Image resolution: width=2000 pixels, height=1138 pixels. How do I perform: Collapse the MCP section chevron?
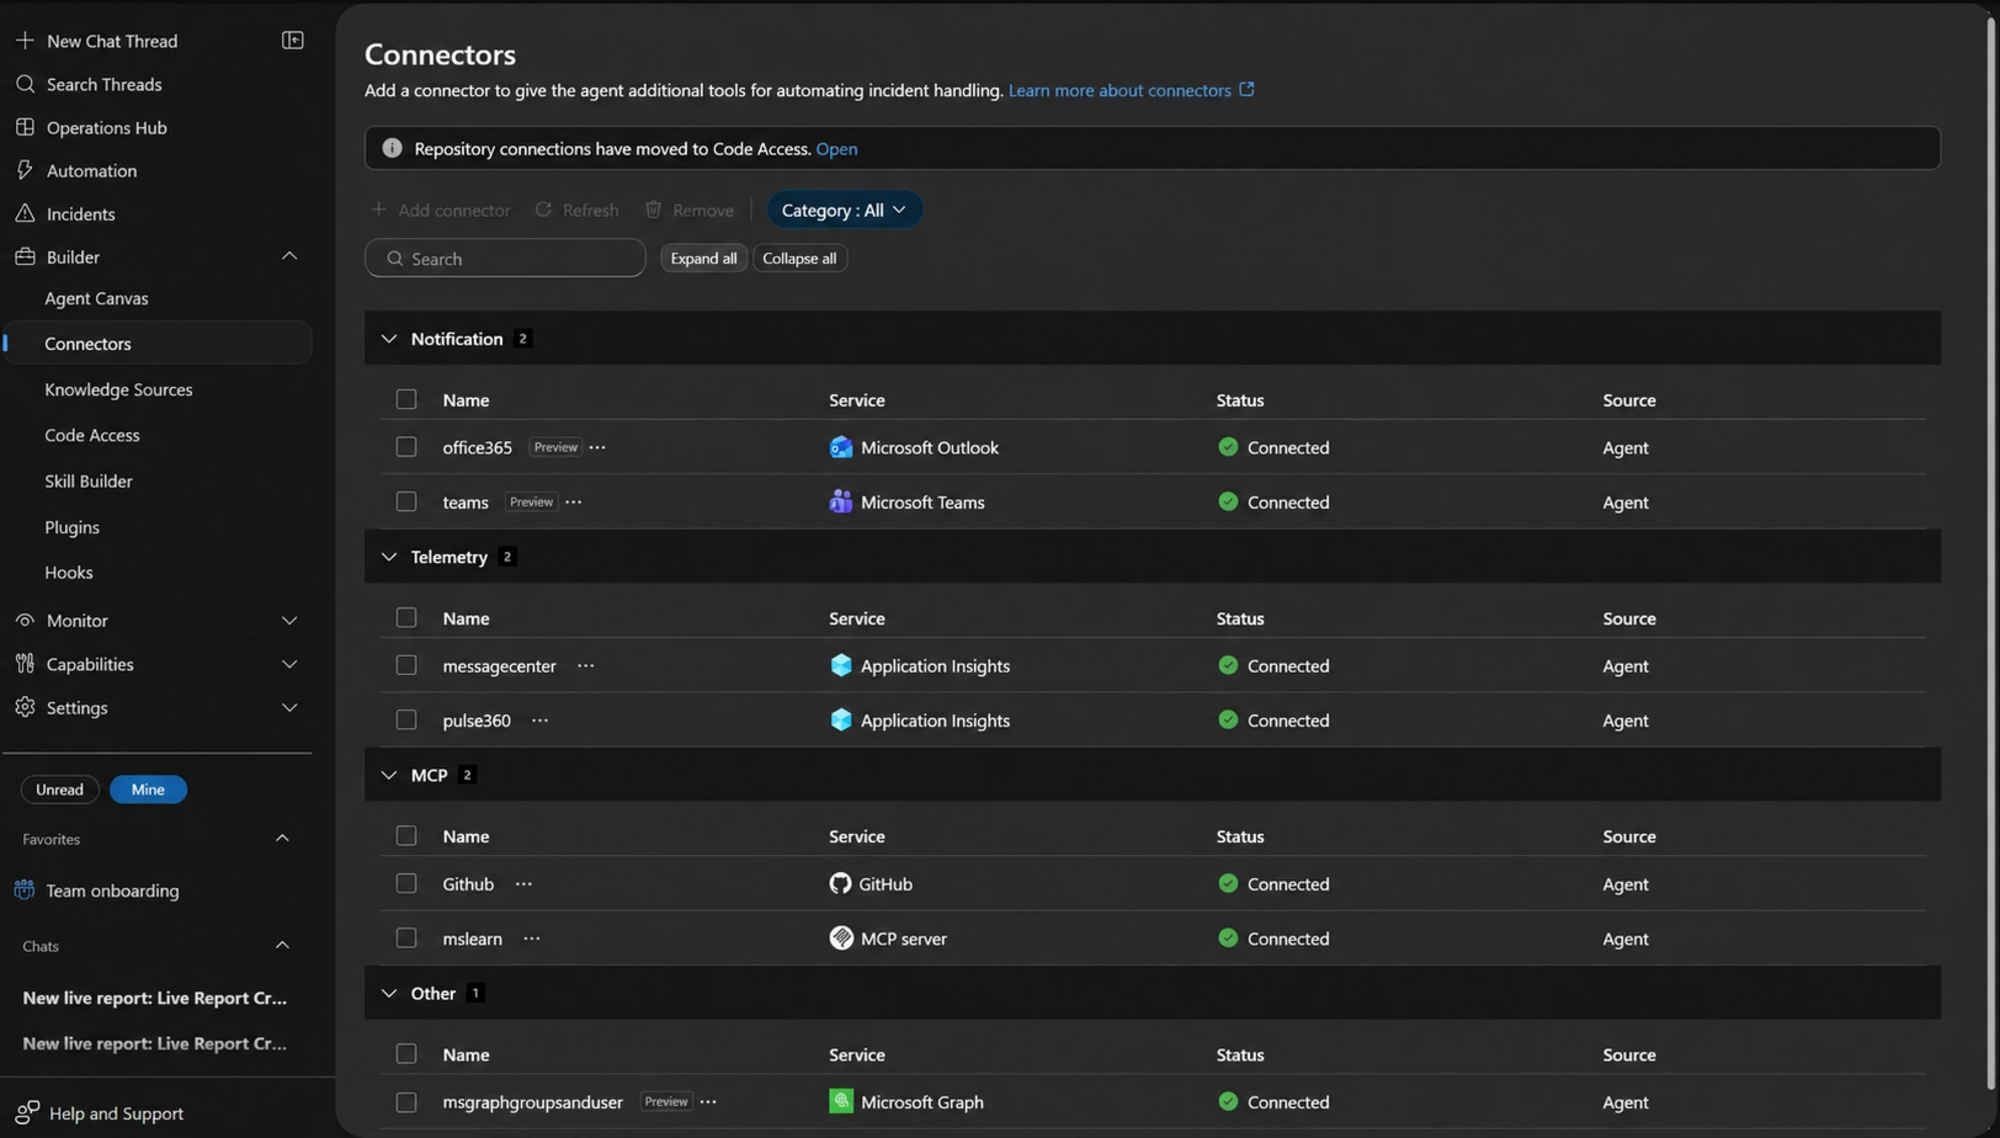(x=389, y=775)
